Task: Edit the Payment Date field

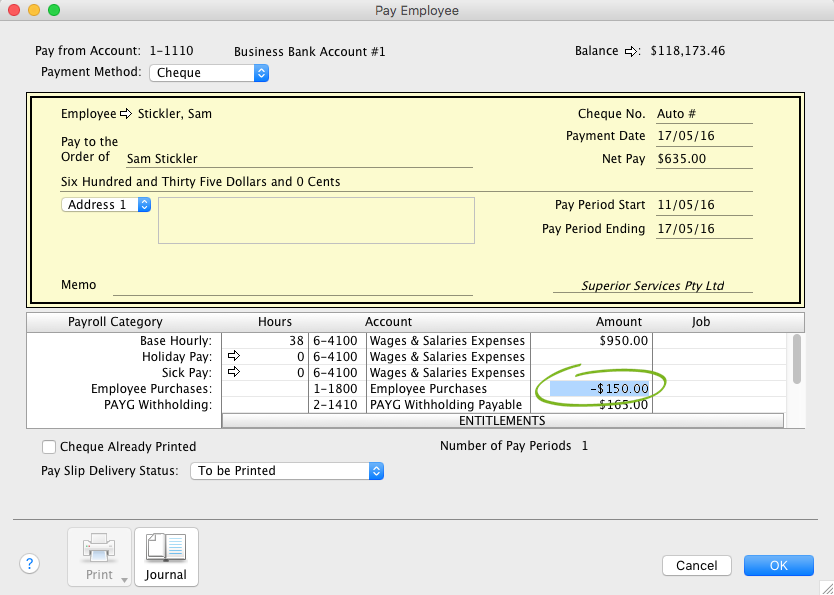Action: (x=703, y=136)
